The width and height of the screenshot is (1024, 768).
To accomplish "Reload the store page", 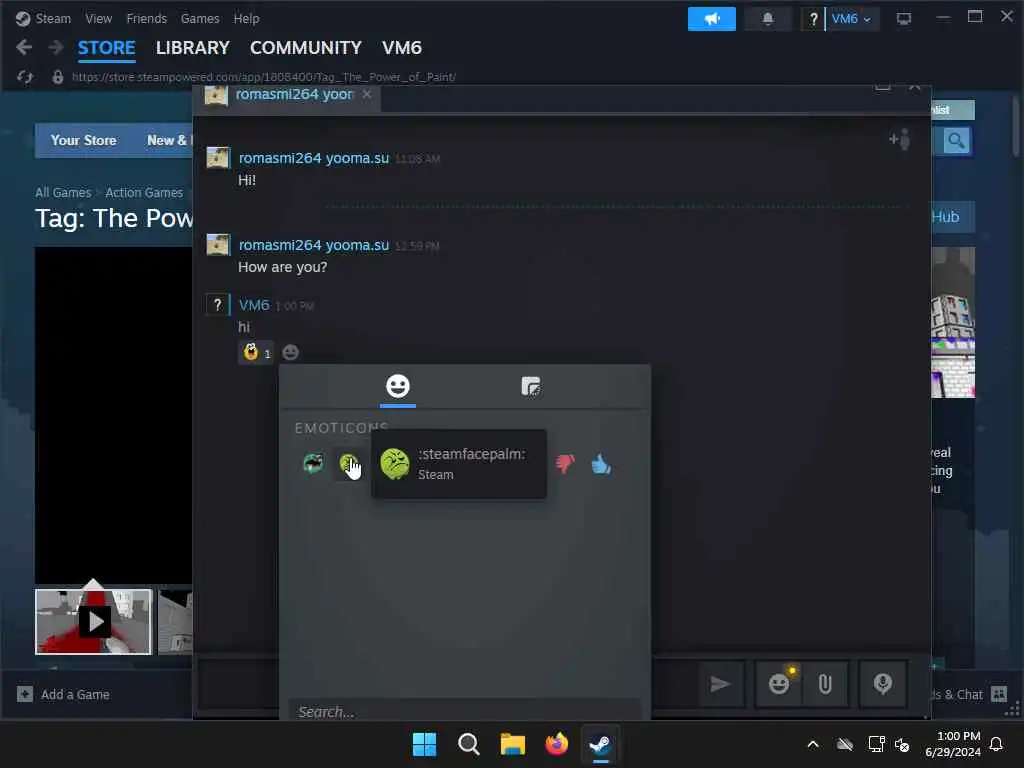I will point(25,77).
